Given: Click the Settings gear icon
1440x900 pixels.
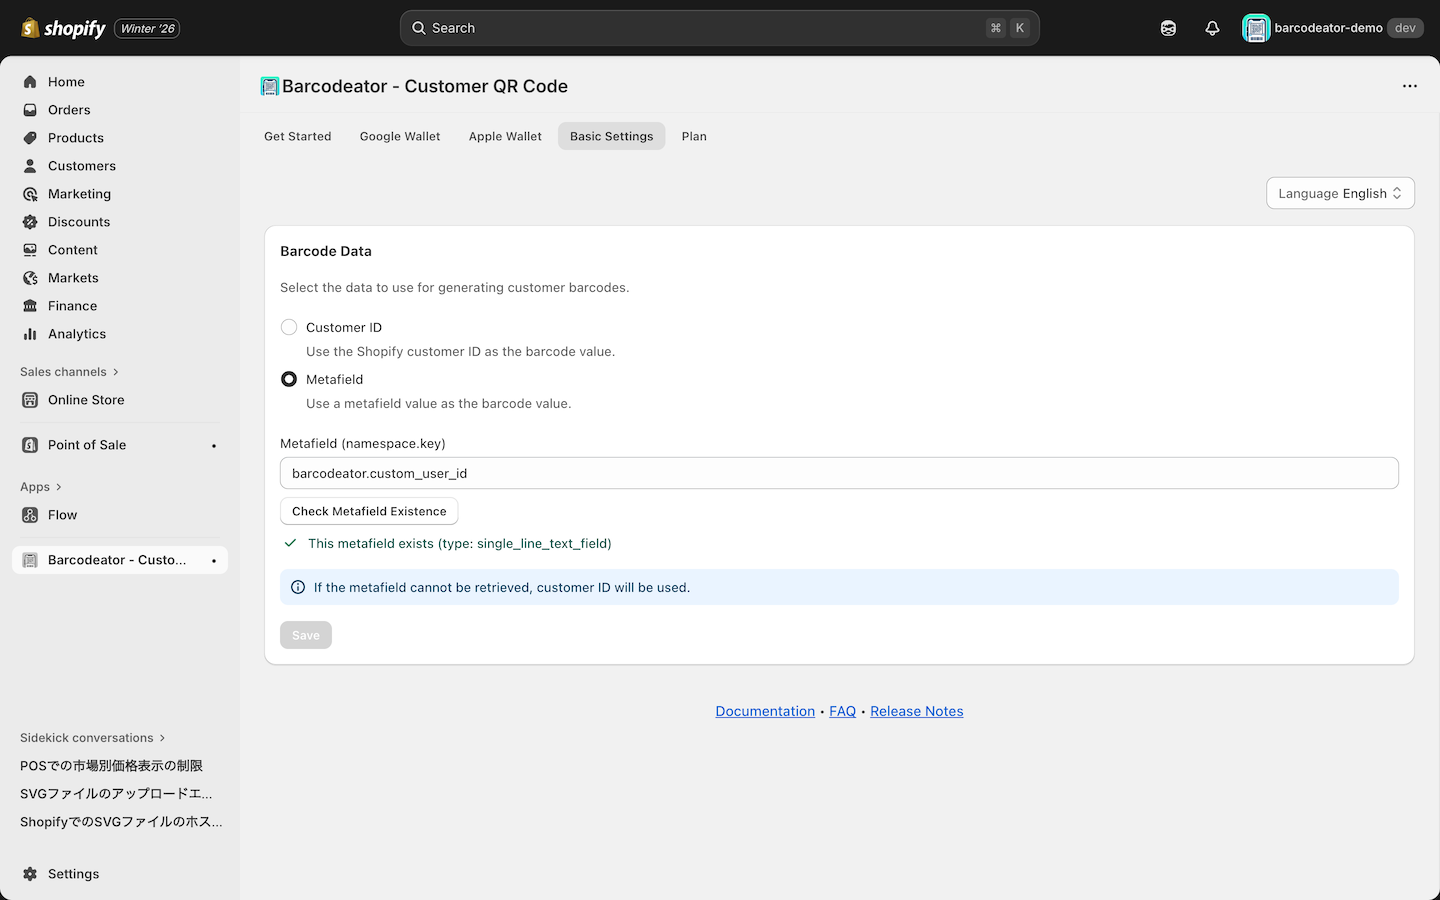Looking at the screenshot, I should coord(30,874).
